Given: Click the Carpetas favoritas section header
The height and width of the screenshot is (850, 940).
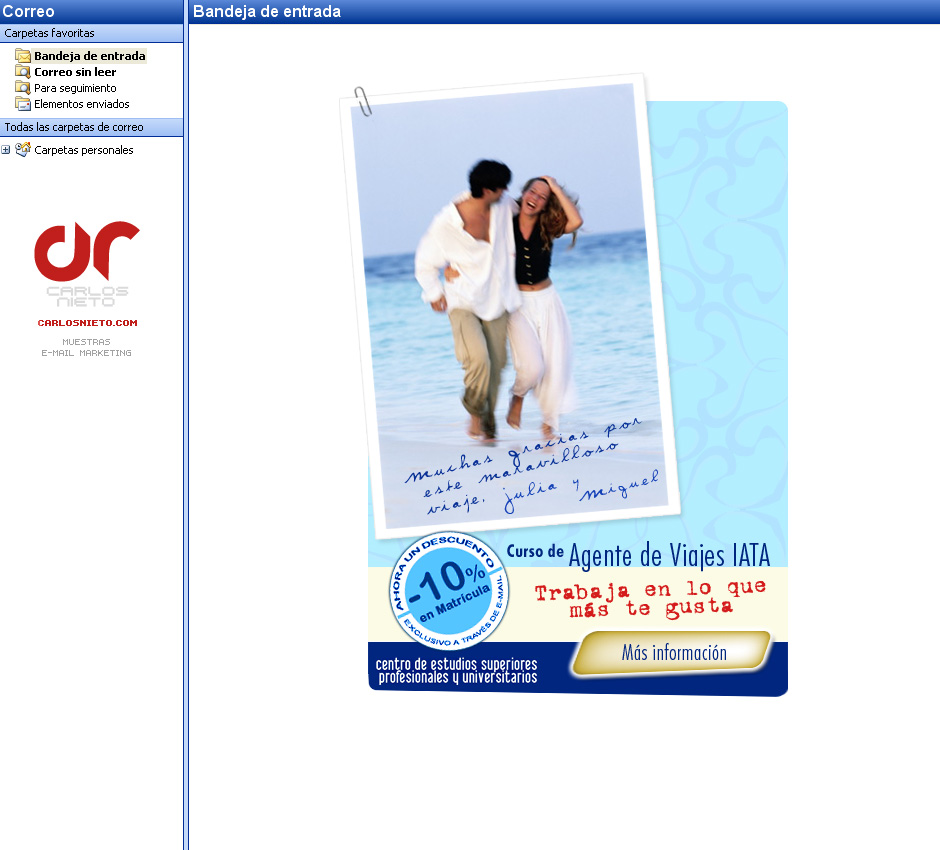Looking at the screenshot, I should [92, 33].
